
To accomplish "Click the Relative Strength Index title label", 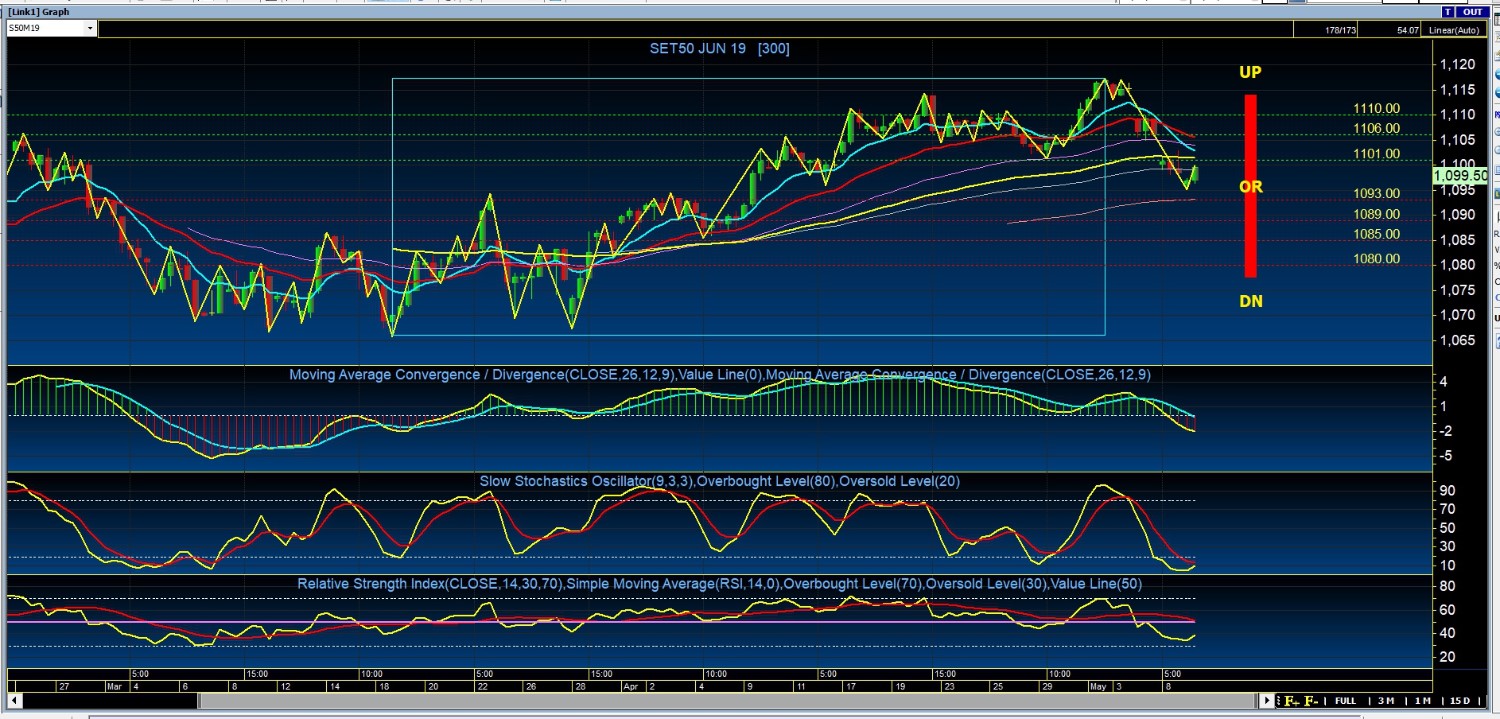I will pos(720,583).
